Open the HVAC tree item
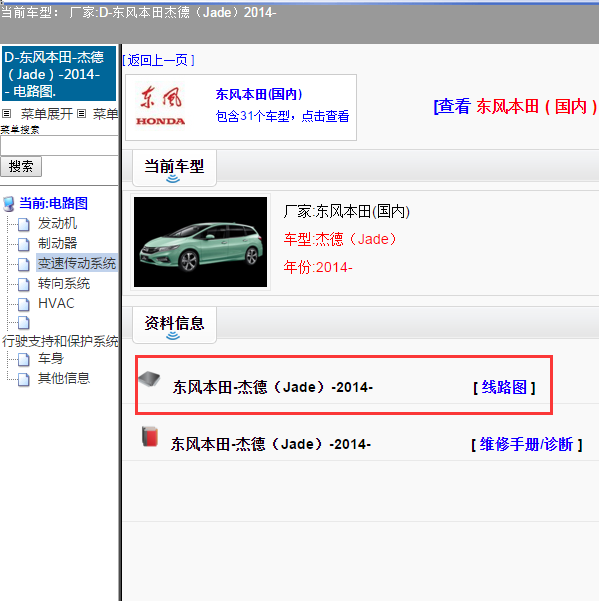The image size is (599, 601). 56,304
